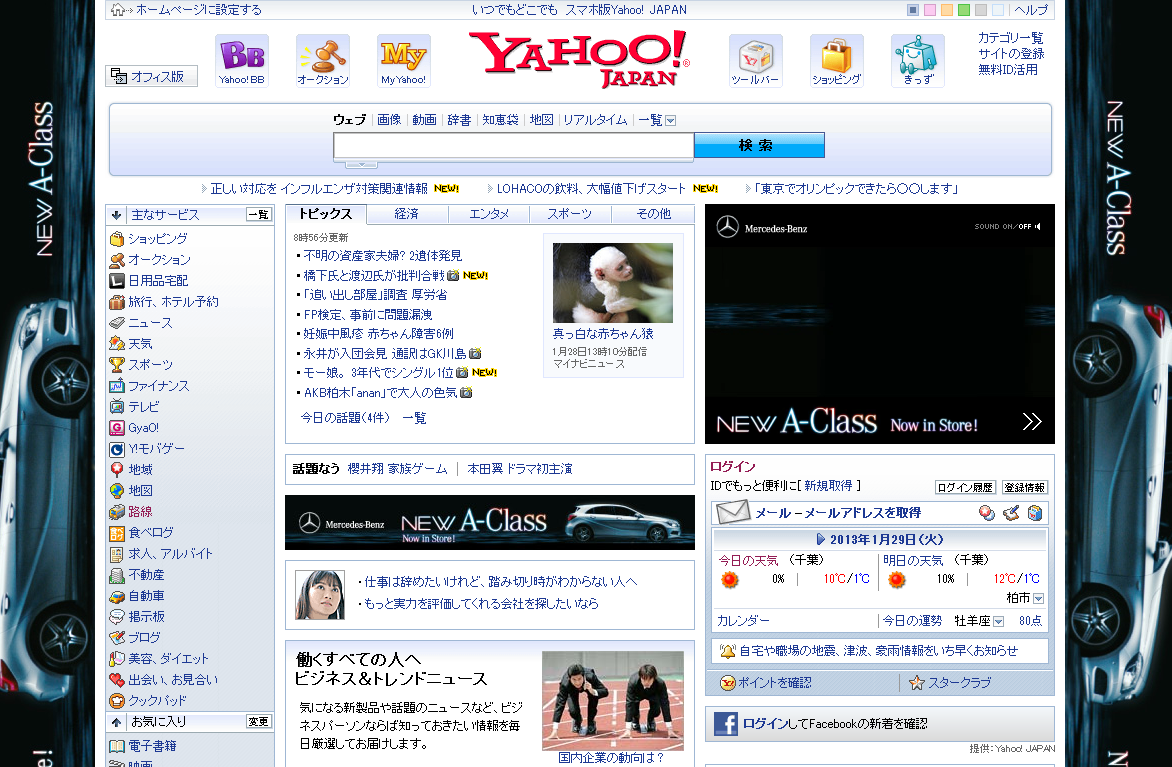Open the Yahoo! BB icon

pos(241,60)
